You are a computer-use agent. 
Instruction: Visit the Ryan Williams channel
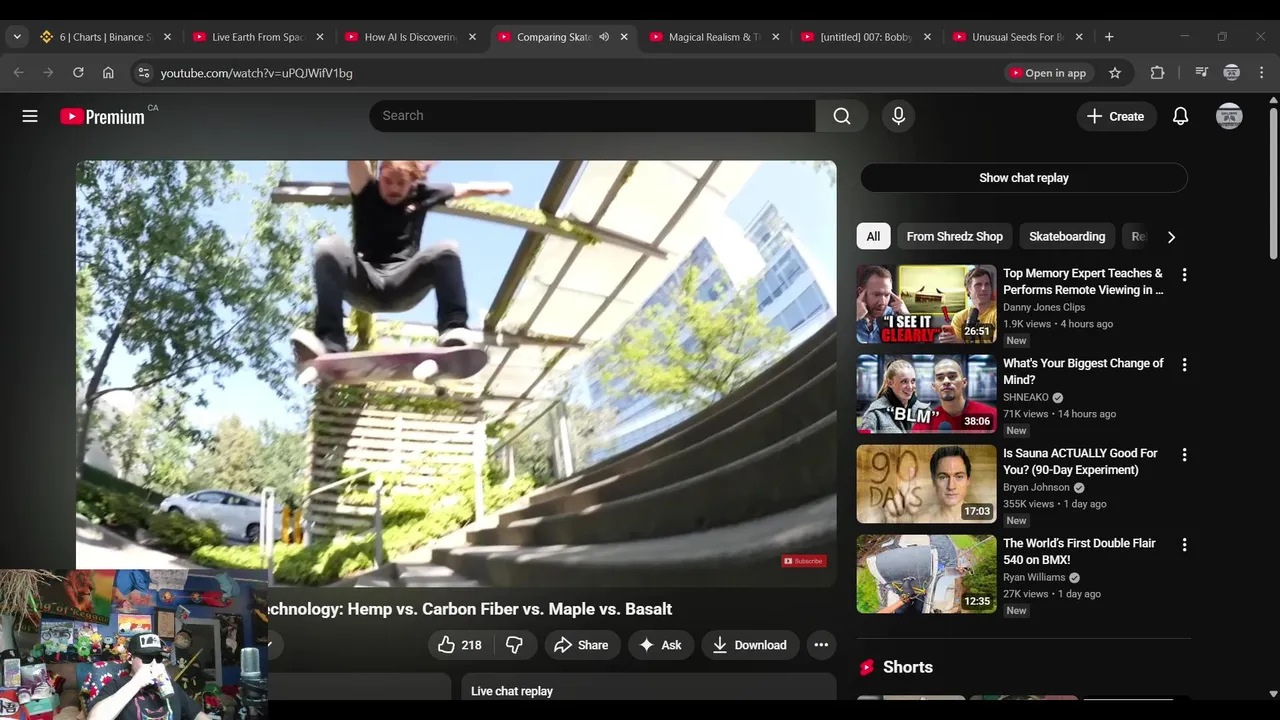pos(1034,577)
